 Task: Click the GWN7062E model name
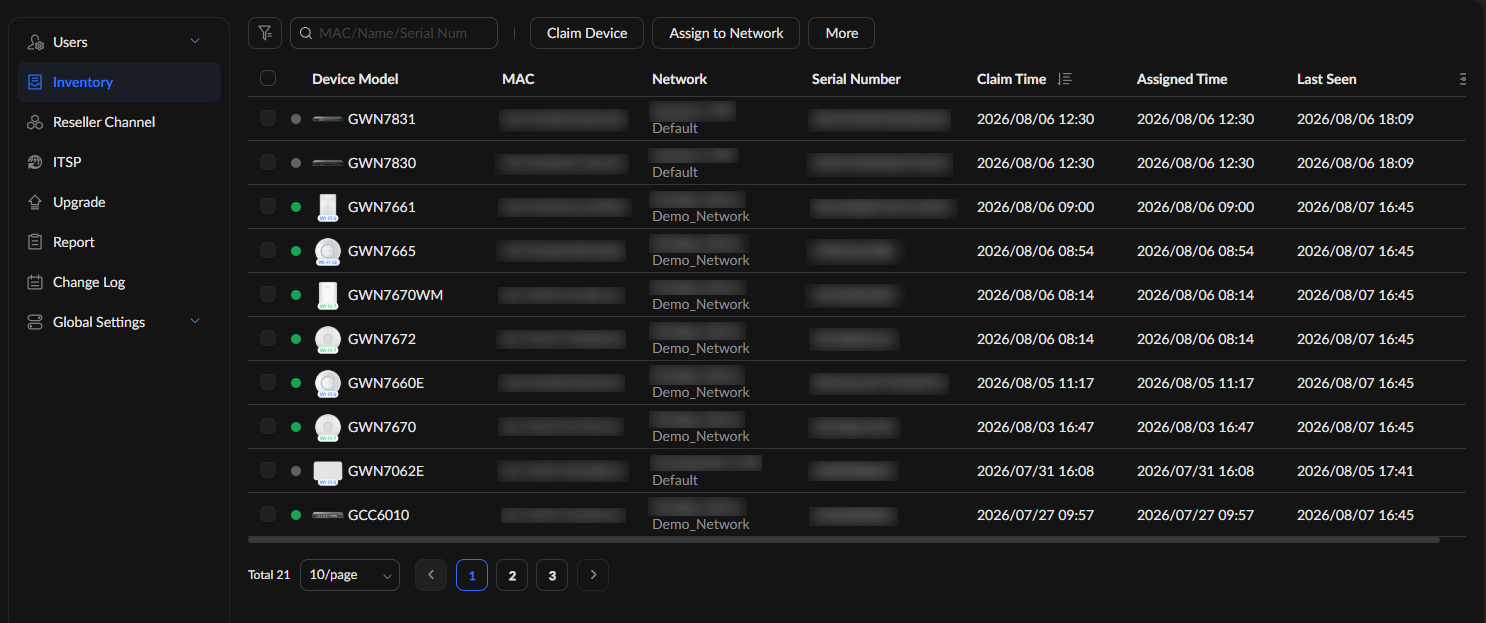[386, 471]
